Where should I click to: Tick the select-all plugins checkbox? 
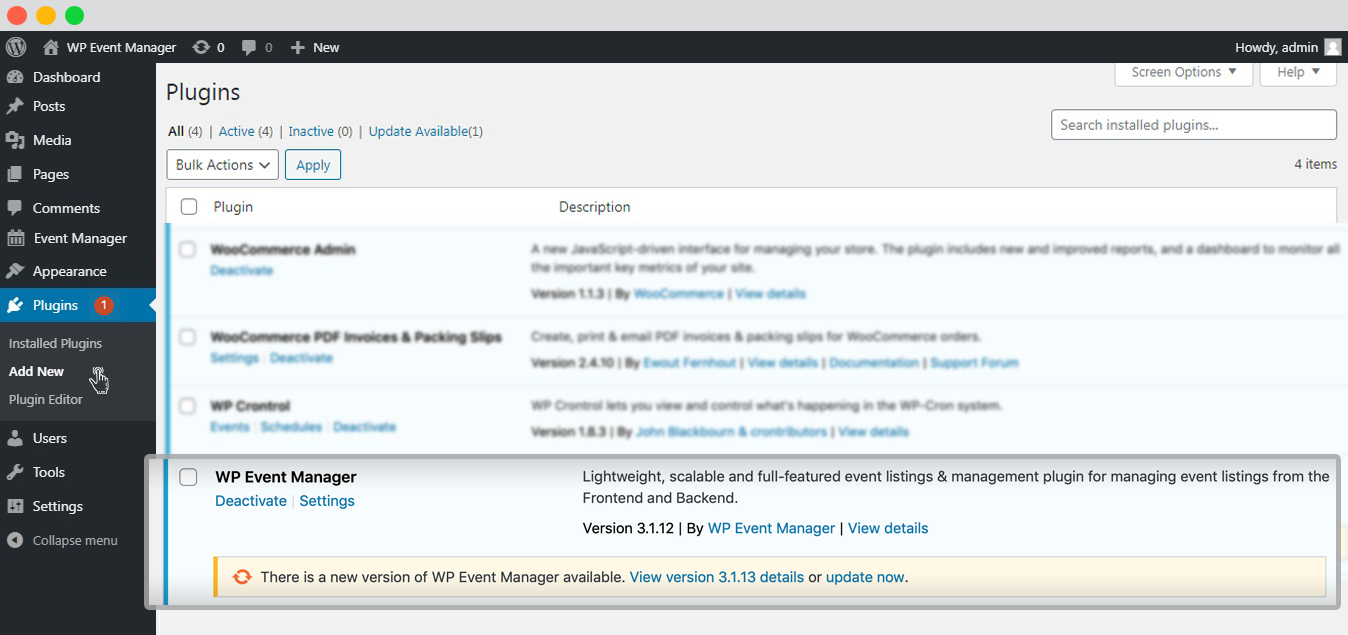pyautogui.click(x=189, y=207)
